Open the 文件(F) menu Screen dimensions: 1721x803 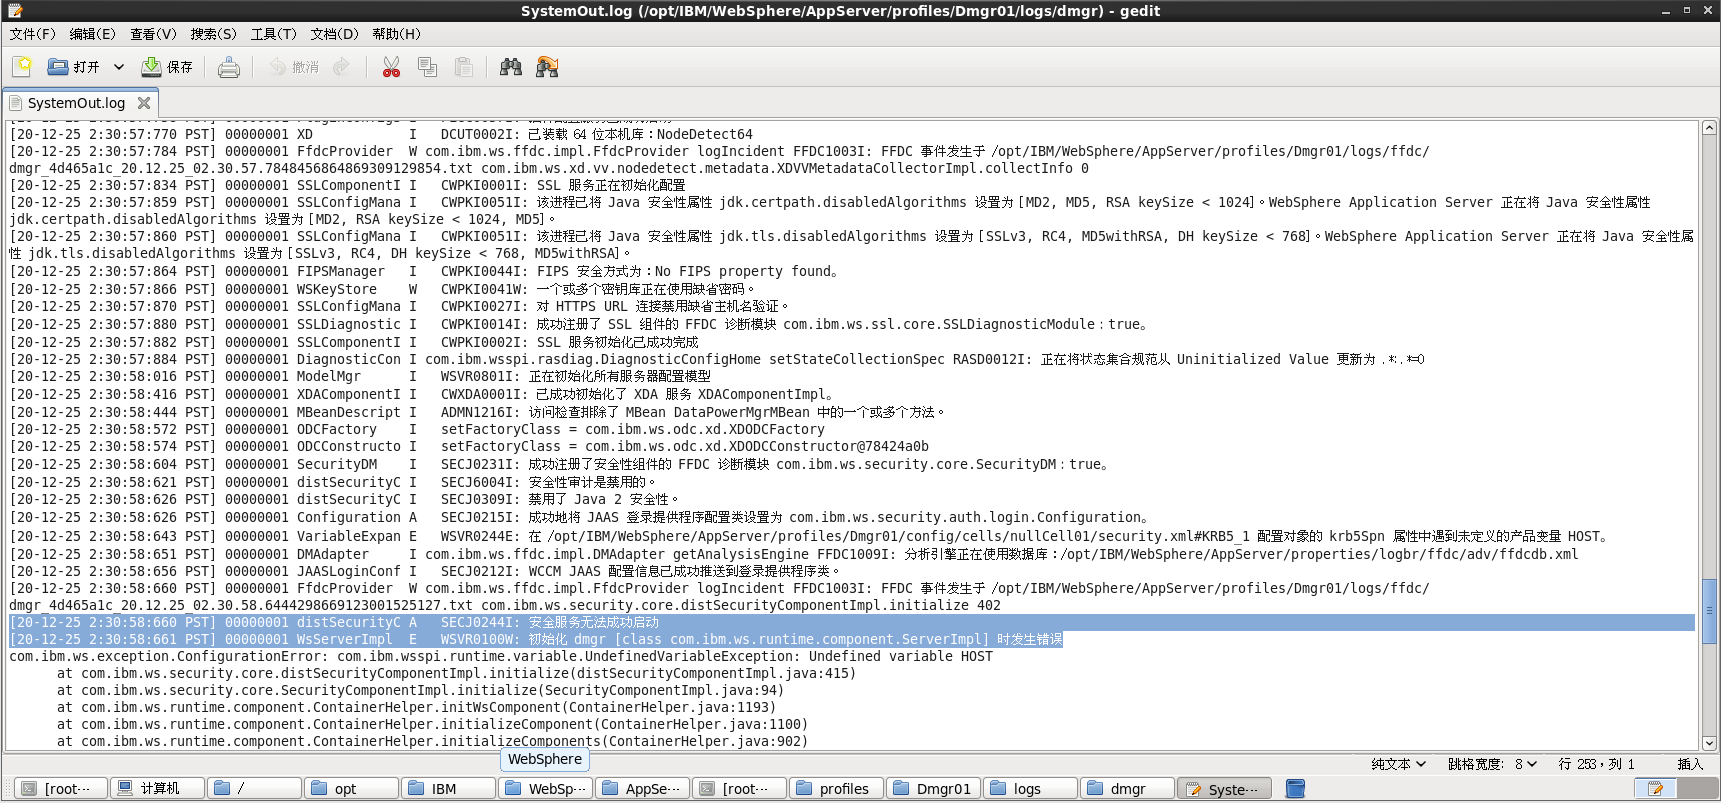tap(33, 34)
